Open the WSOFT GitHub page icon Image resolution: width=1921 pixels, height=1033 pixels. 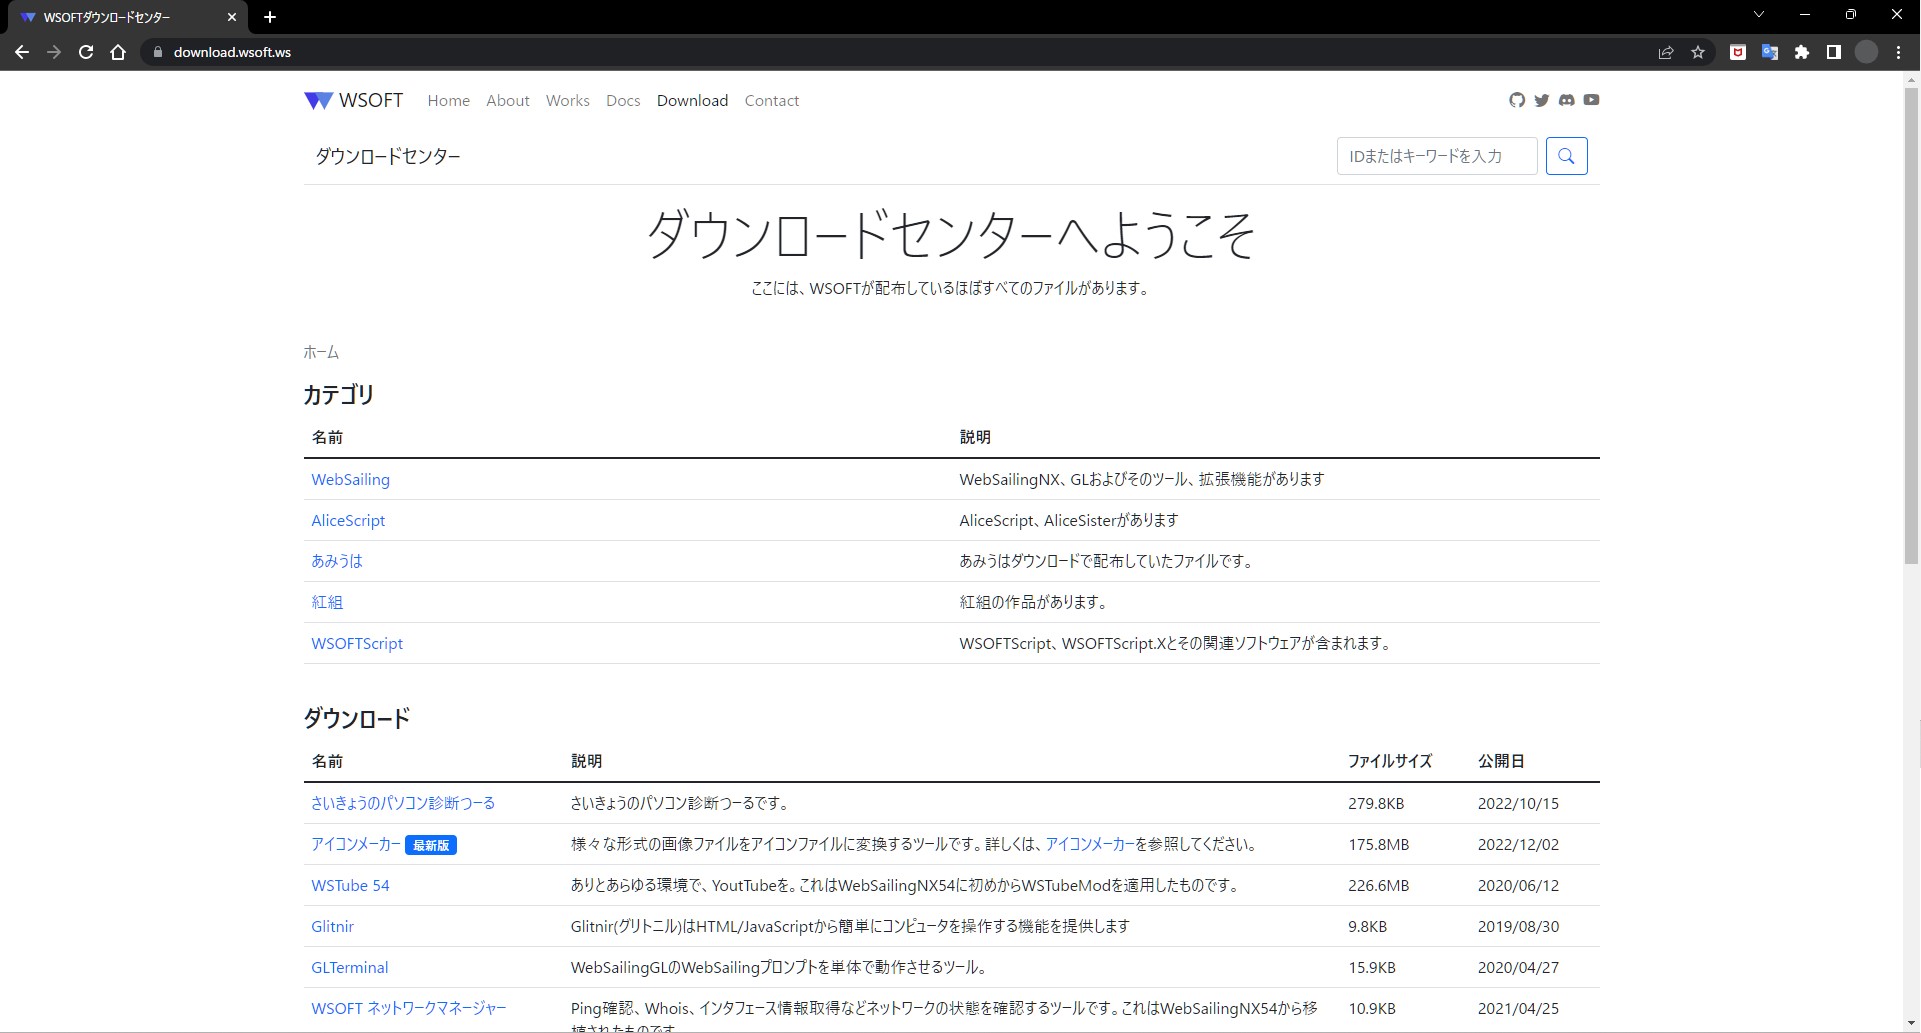[1516, 100]
